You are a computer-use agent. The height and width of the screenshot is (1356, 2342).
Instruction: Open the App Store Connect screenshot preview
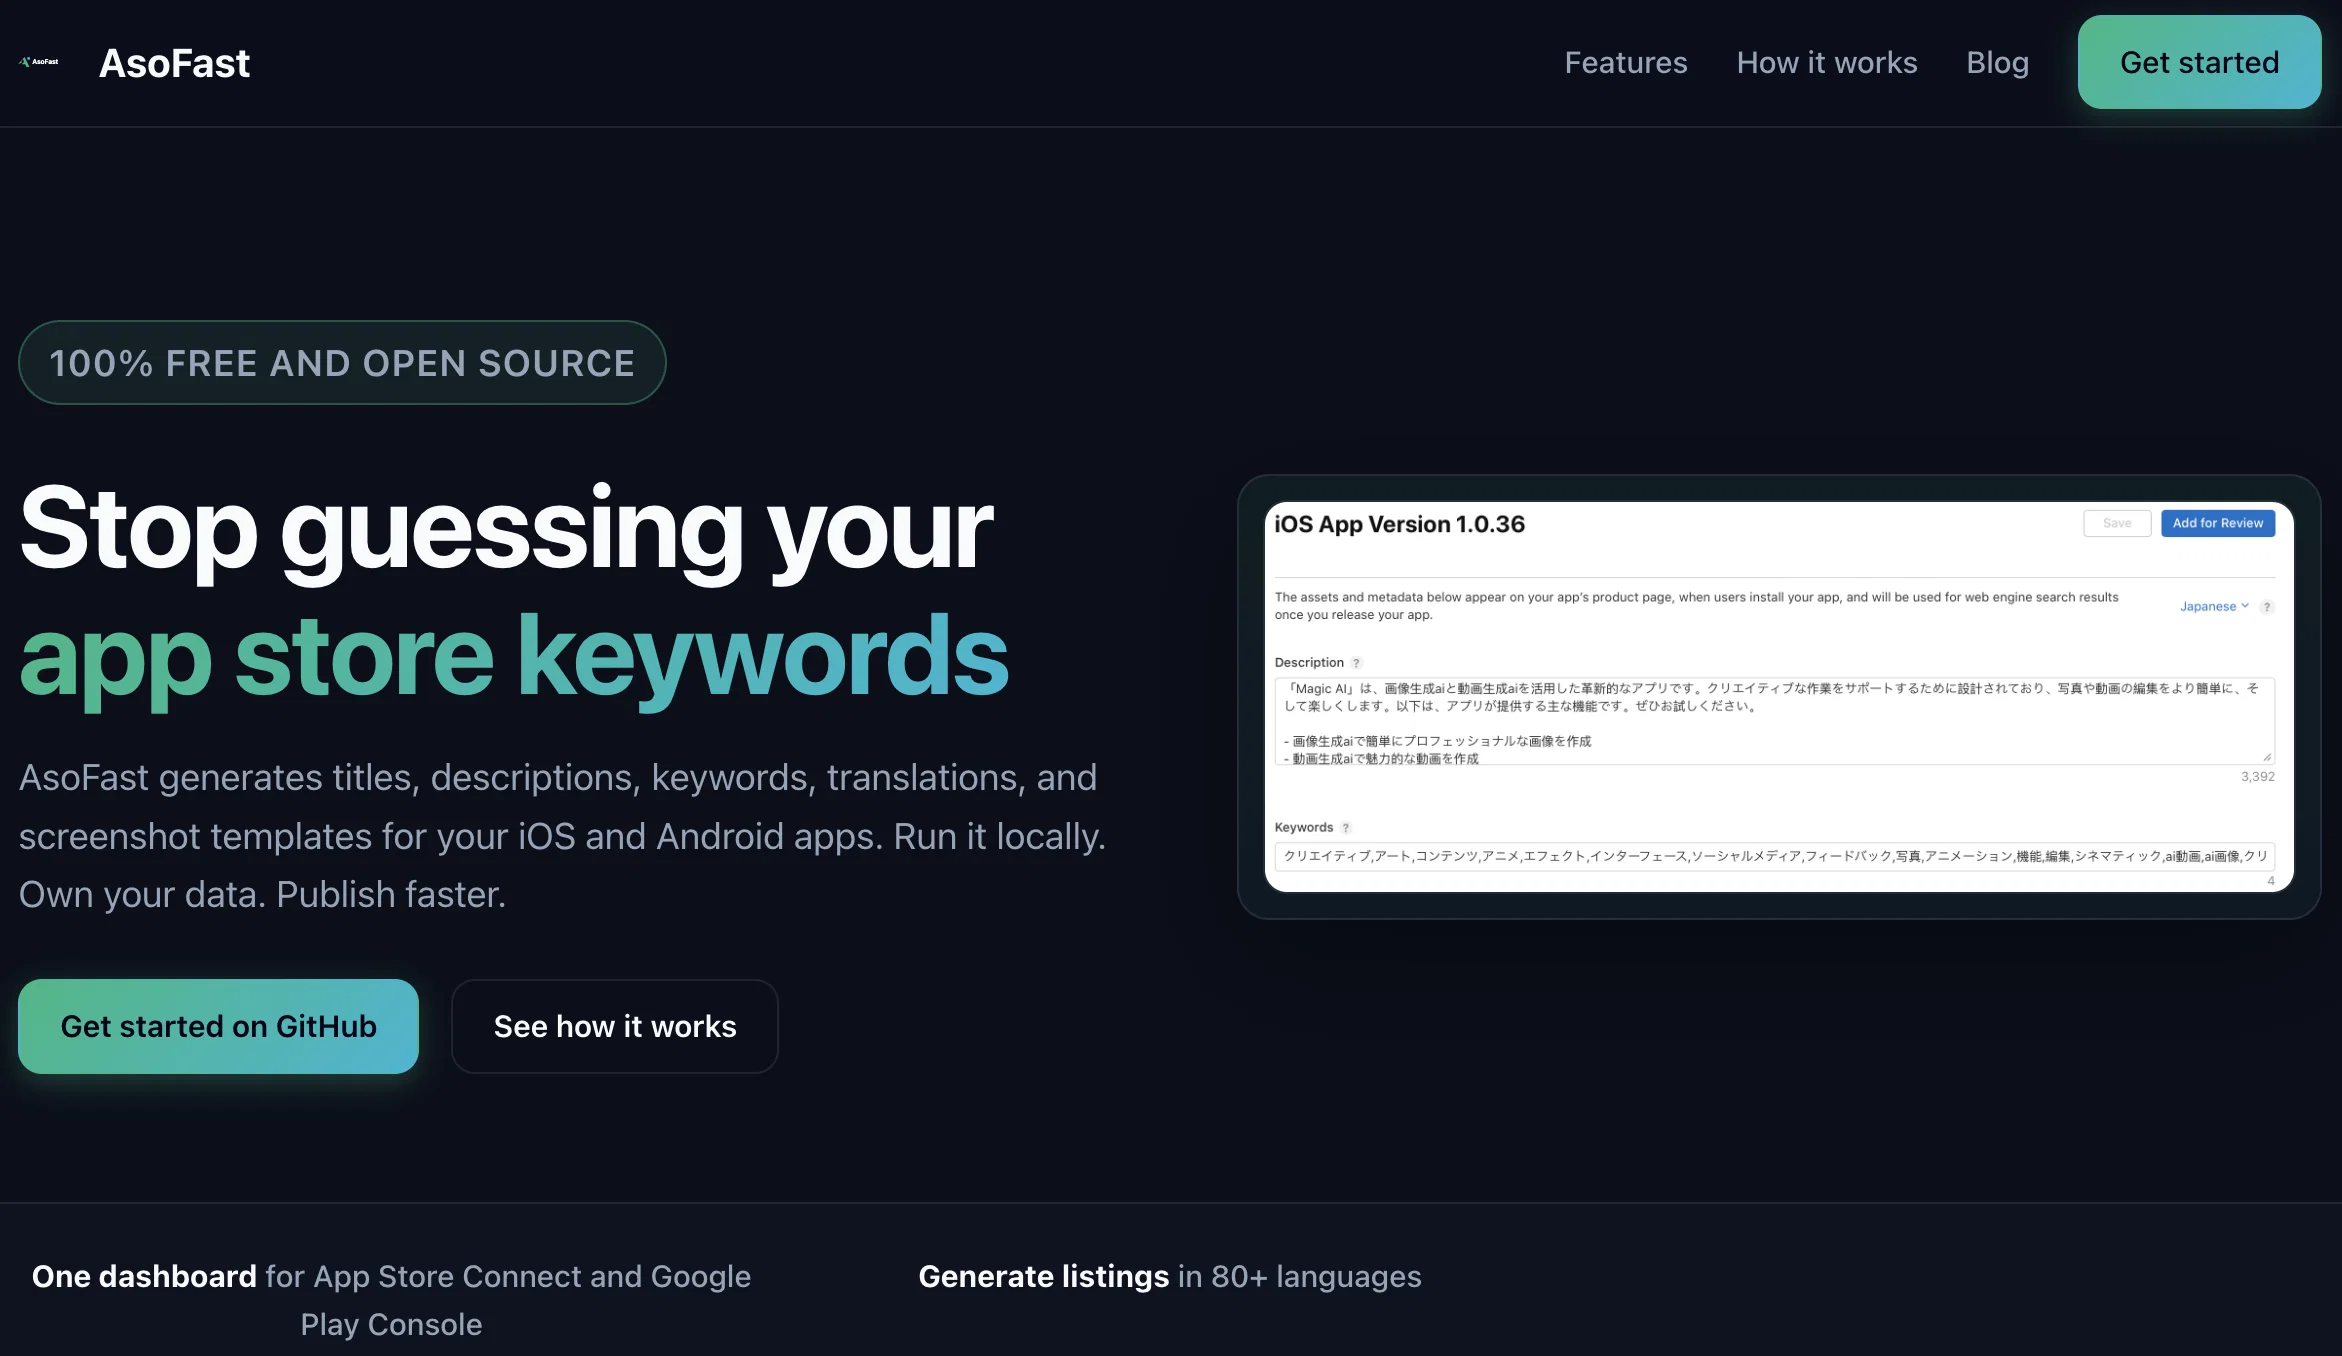(1779, 697)
